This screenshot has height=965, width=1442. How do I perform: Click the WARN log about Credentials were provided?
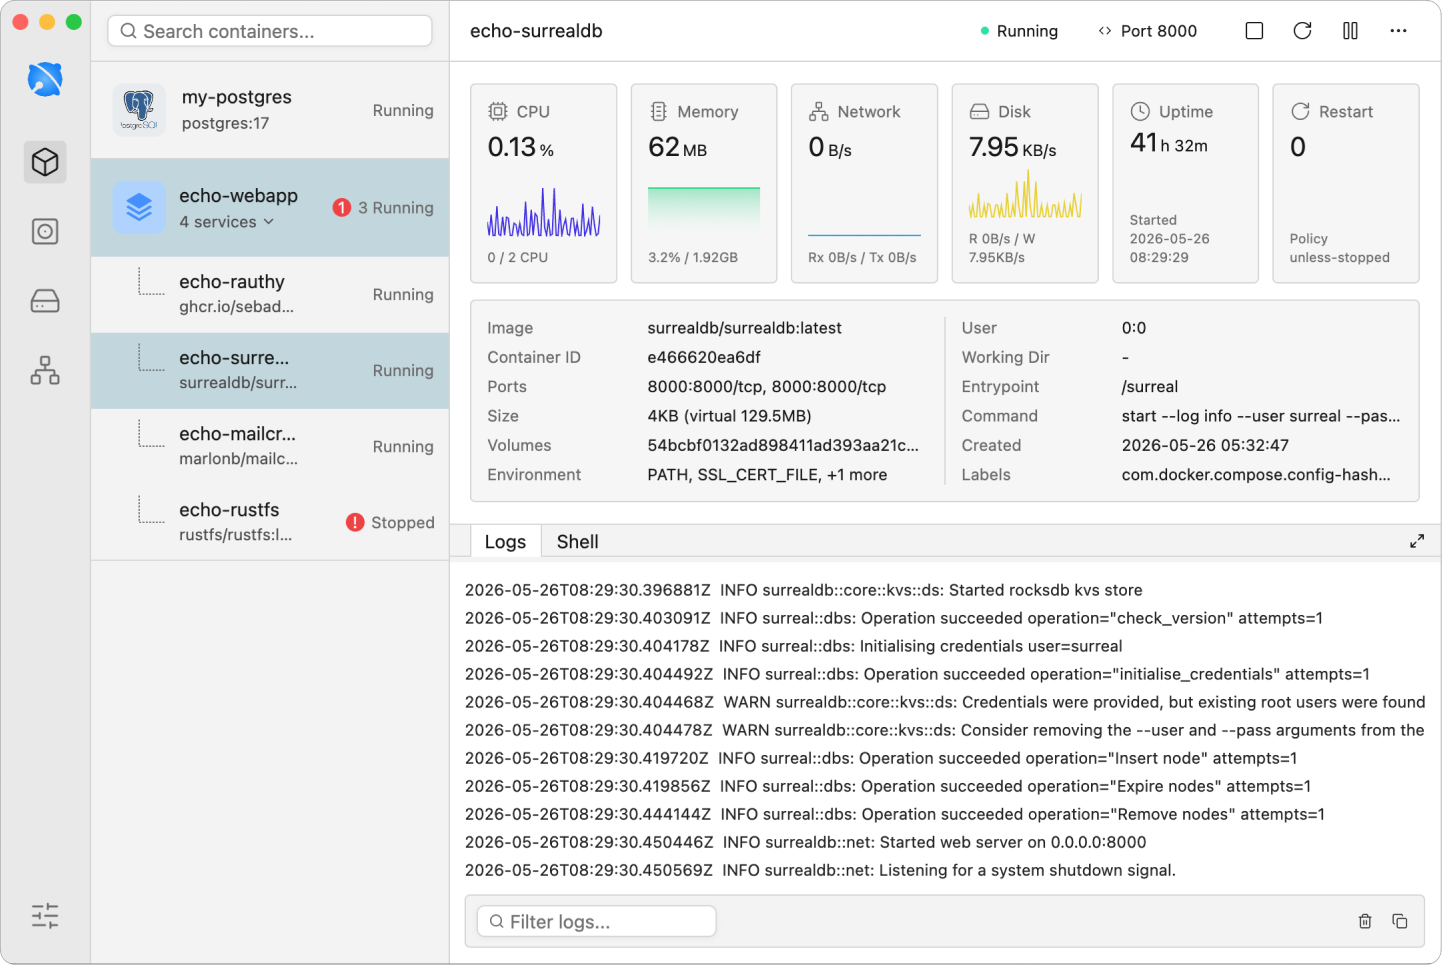coord(945,702)
